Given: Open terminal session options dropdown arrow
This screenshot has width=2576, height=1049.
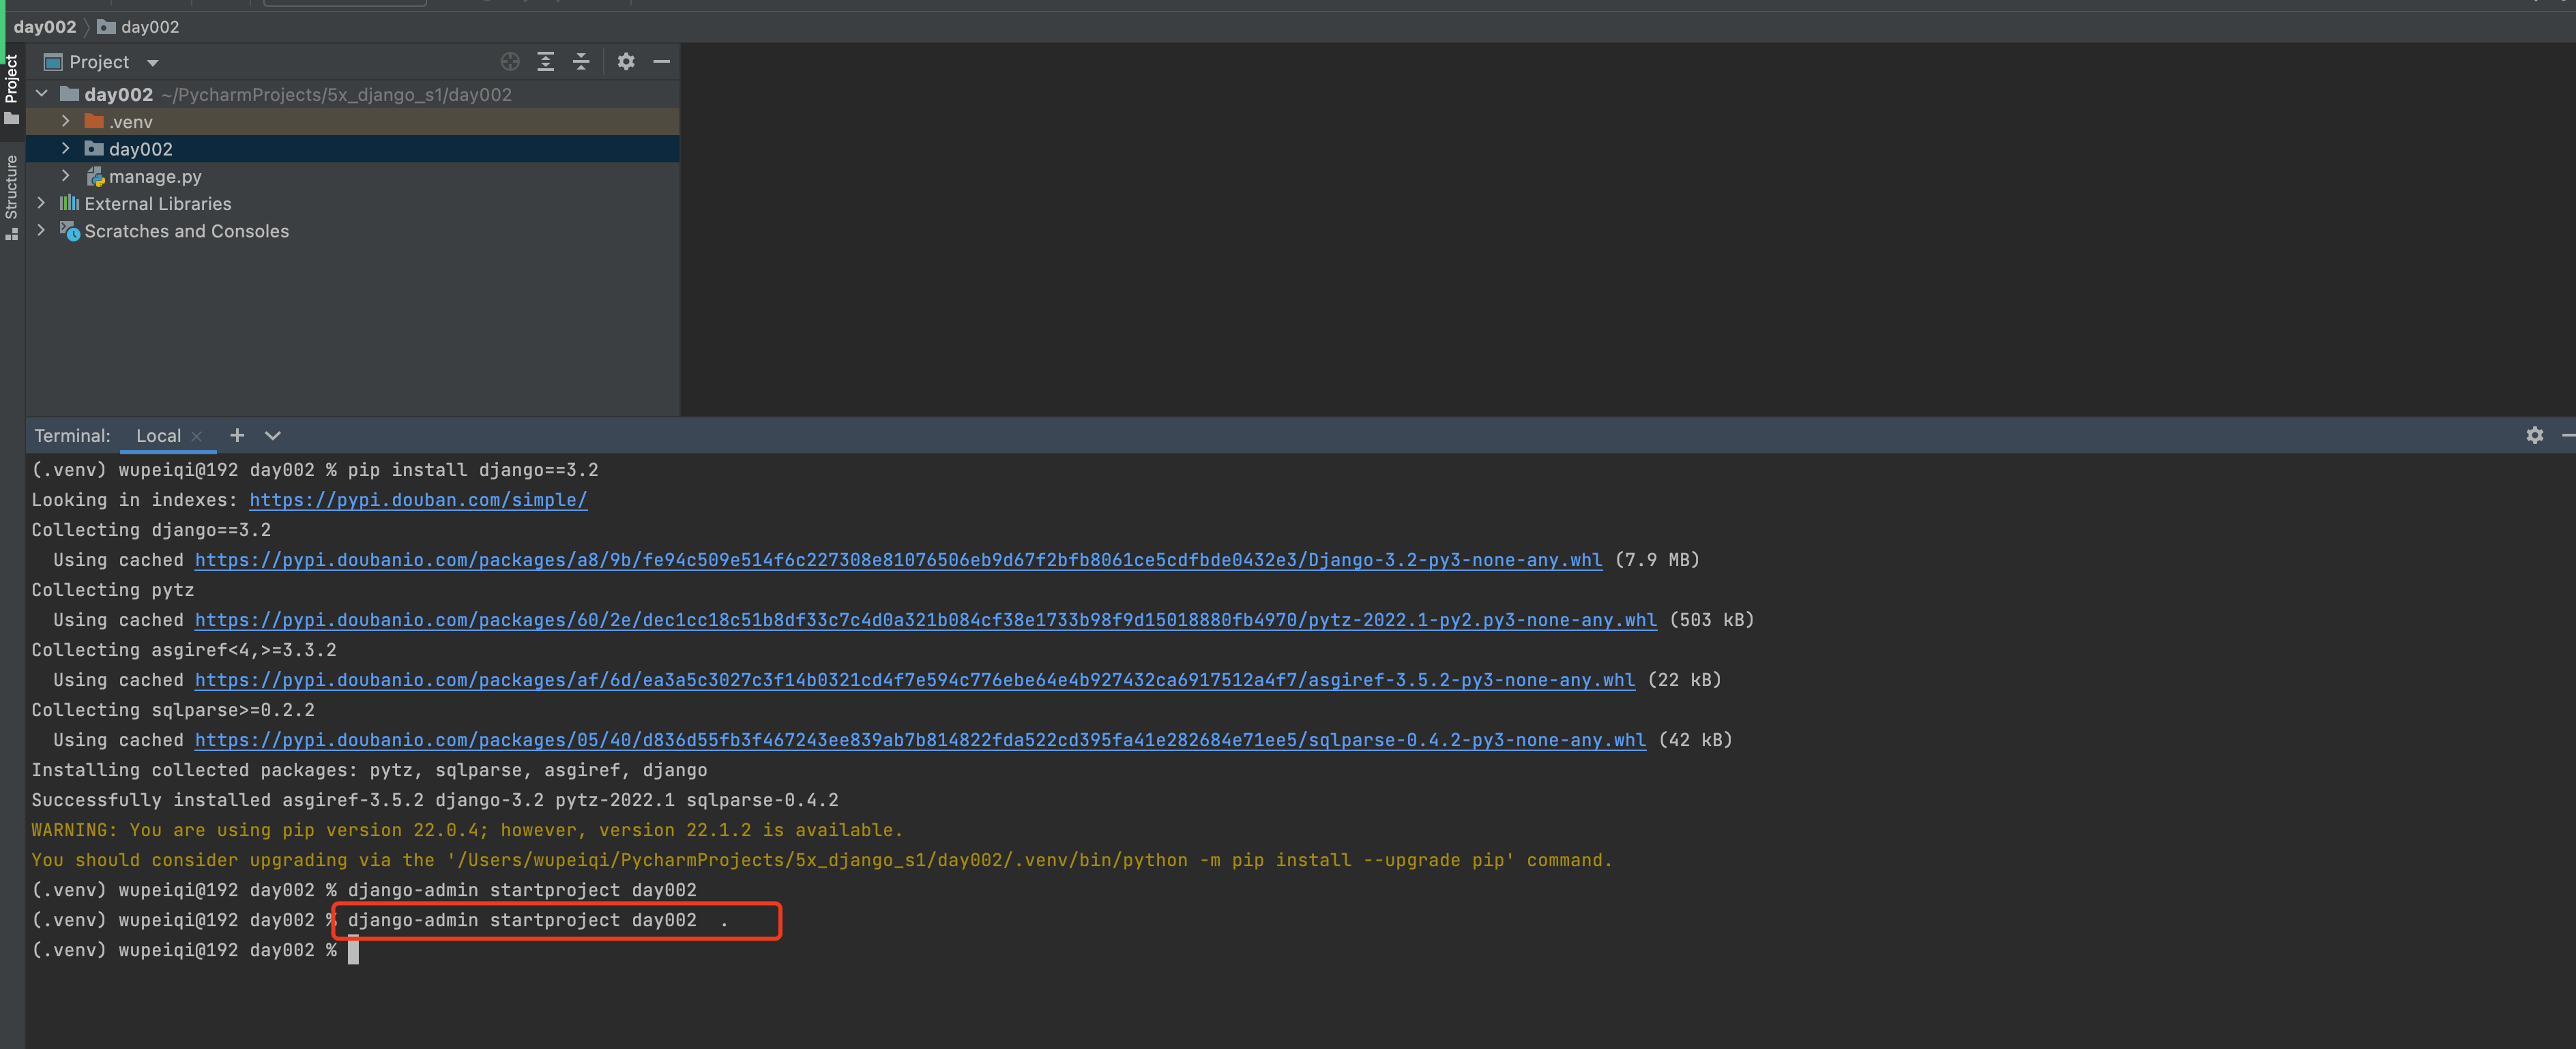Looking at the screenshot, I should click(x=272, y=435).
